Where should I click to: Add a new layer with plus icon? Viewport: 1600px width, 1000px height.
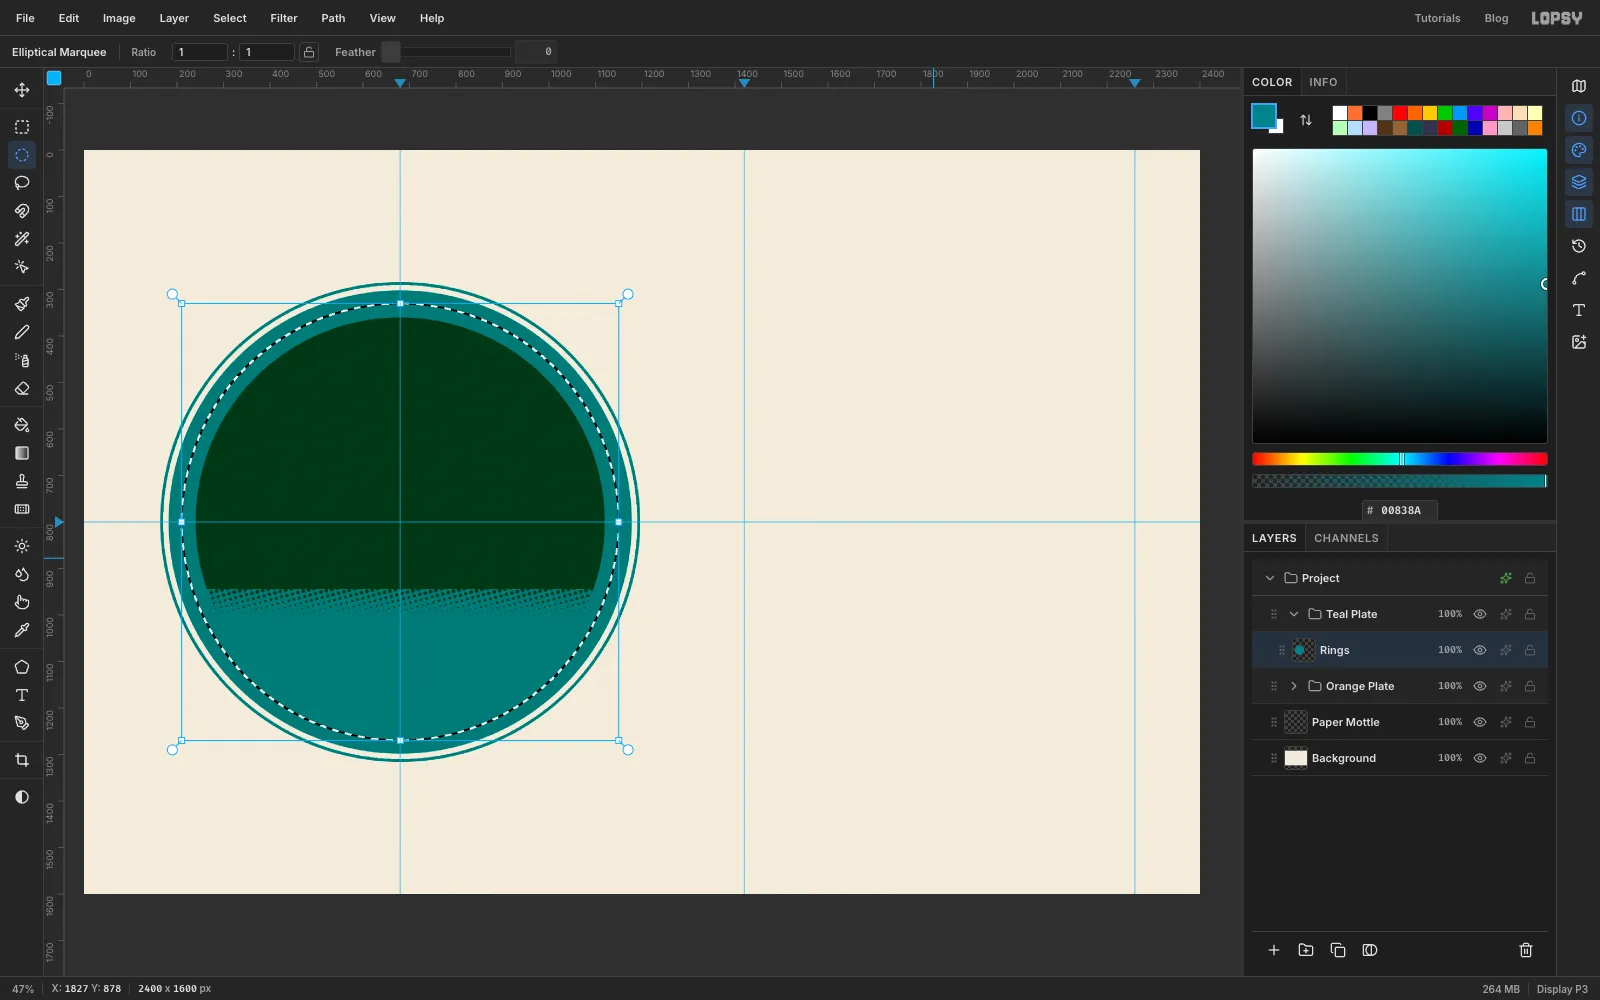pyautogui.click(x=1274, y=950)
